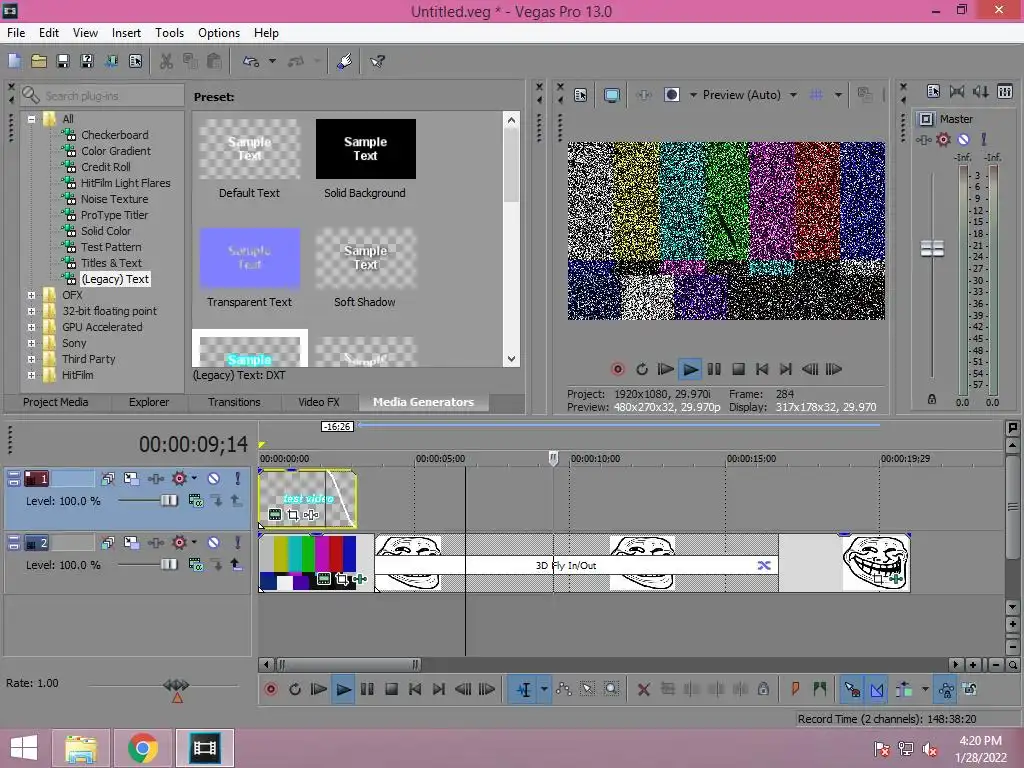Toggle lock fader channels on Master bus

tap(932, 399)
